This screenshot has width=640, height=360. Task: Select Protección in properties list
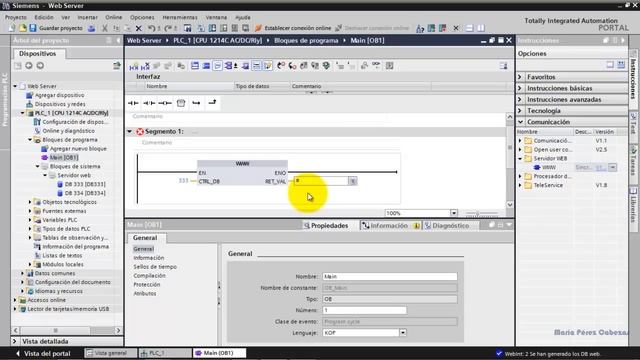click(x=147, y=284)
